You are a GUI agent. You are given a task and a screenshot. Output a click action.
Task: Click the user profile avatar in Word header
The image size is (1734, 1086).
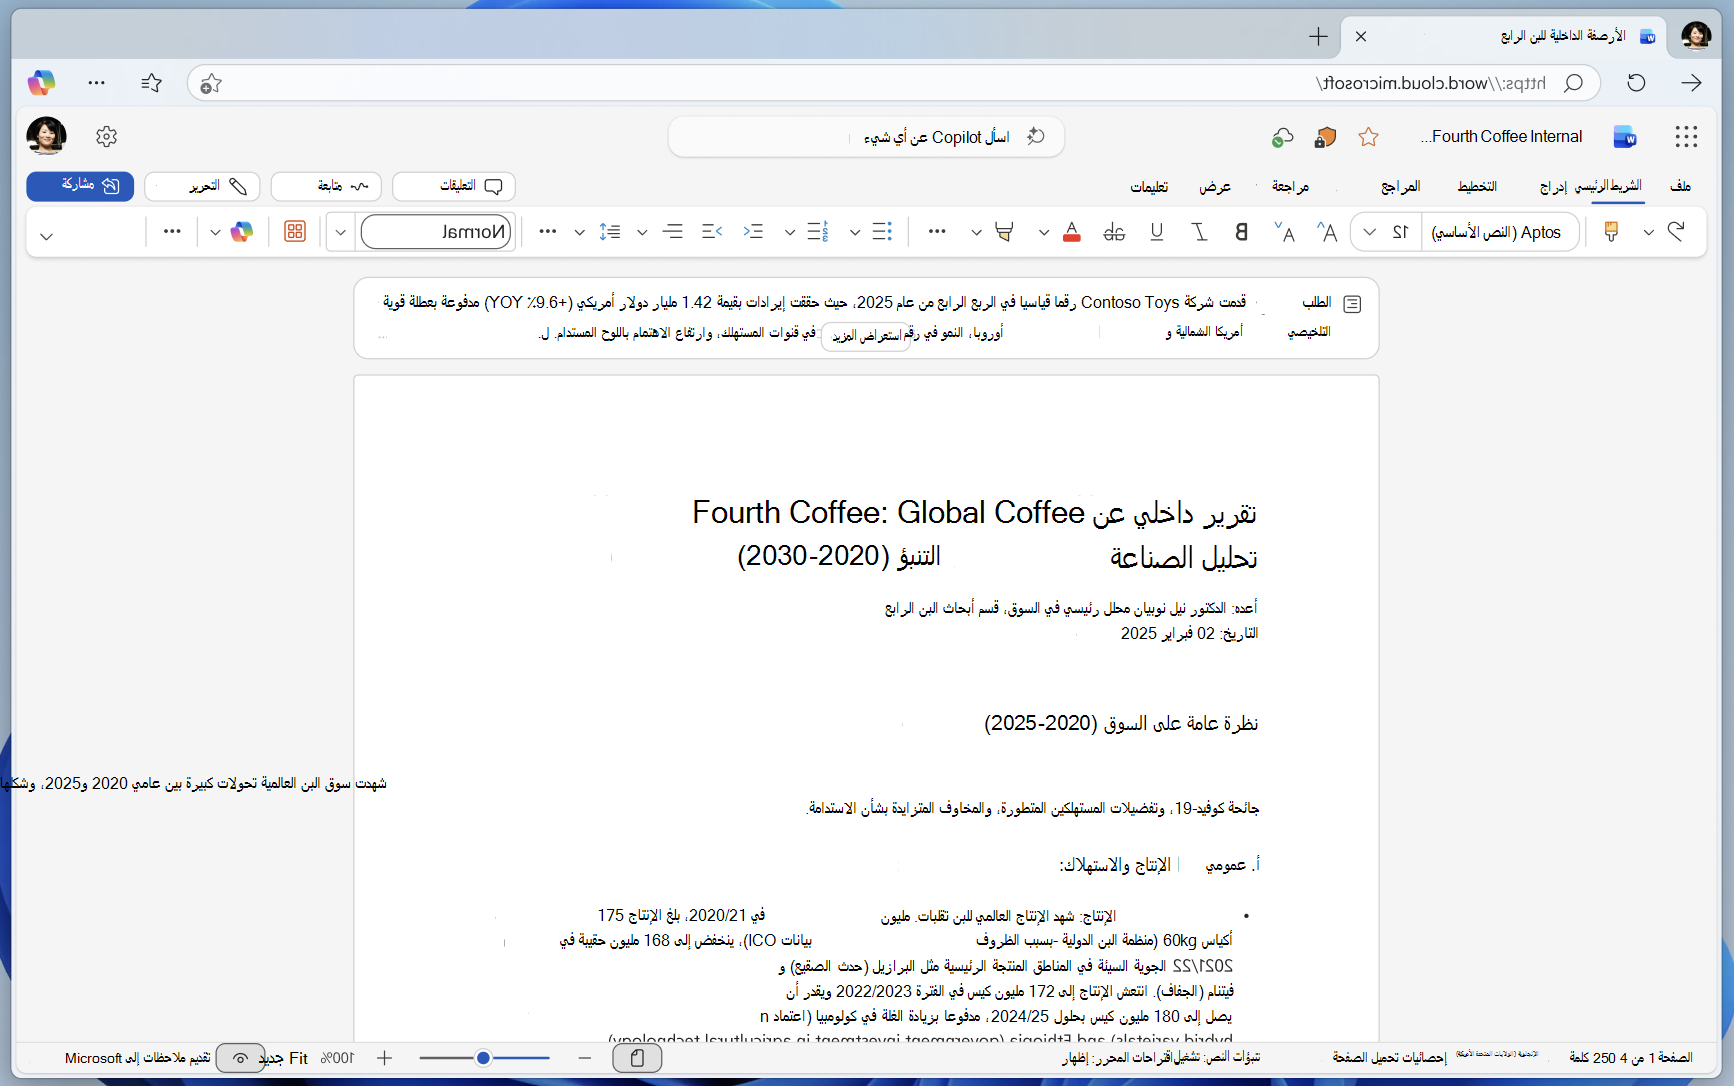(46, 136)
